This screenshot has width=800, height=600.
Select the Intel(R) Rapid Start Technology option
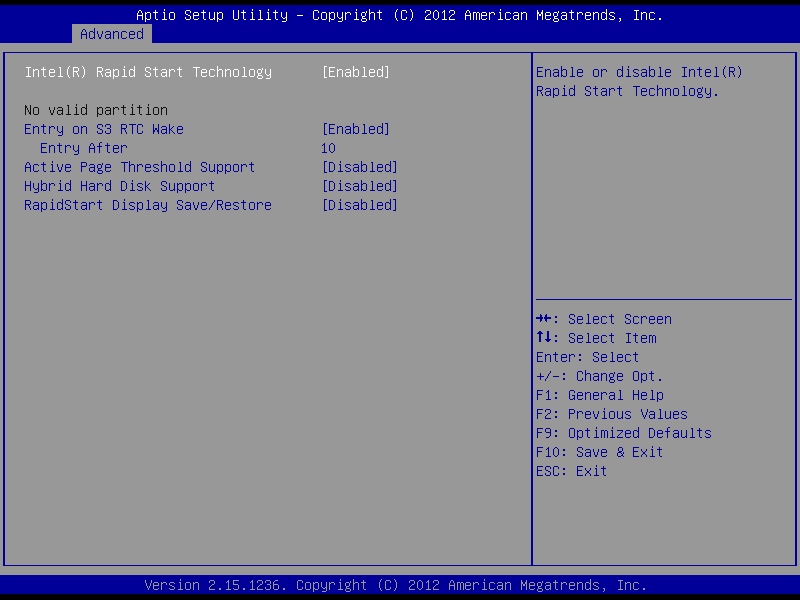(148, 72)
